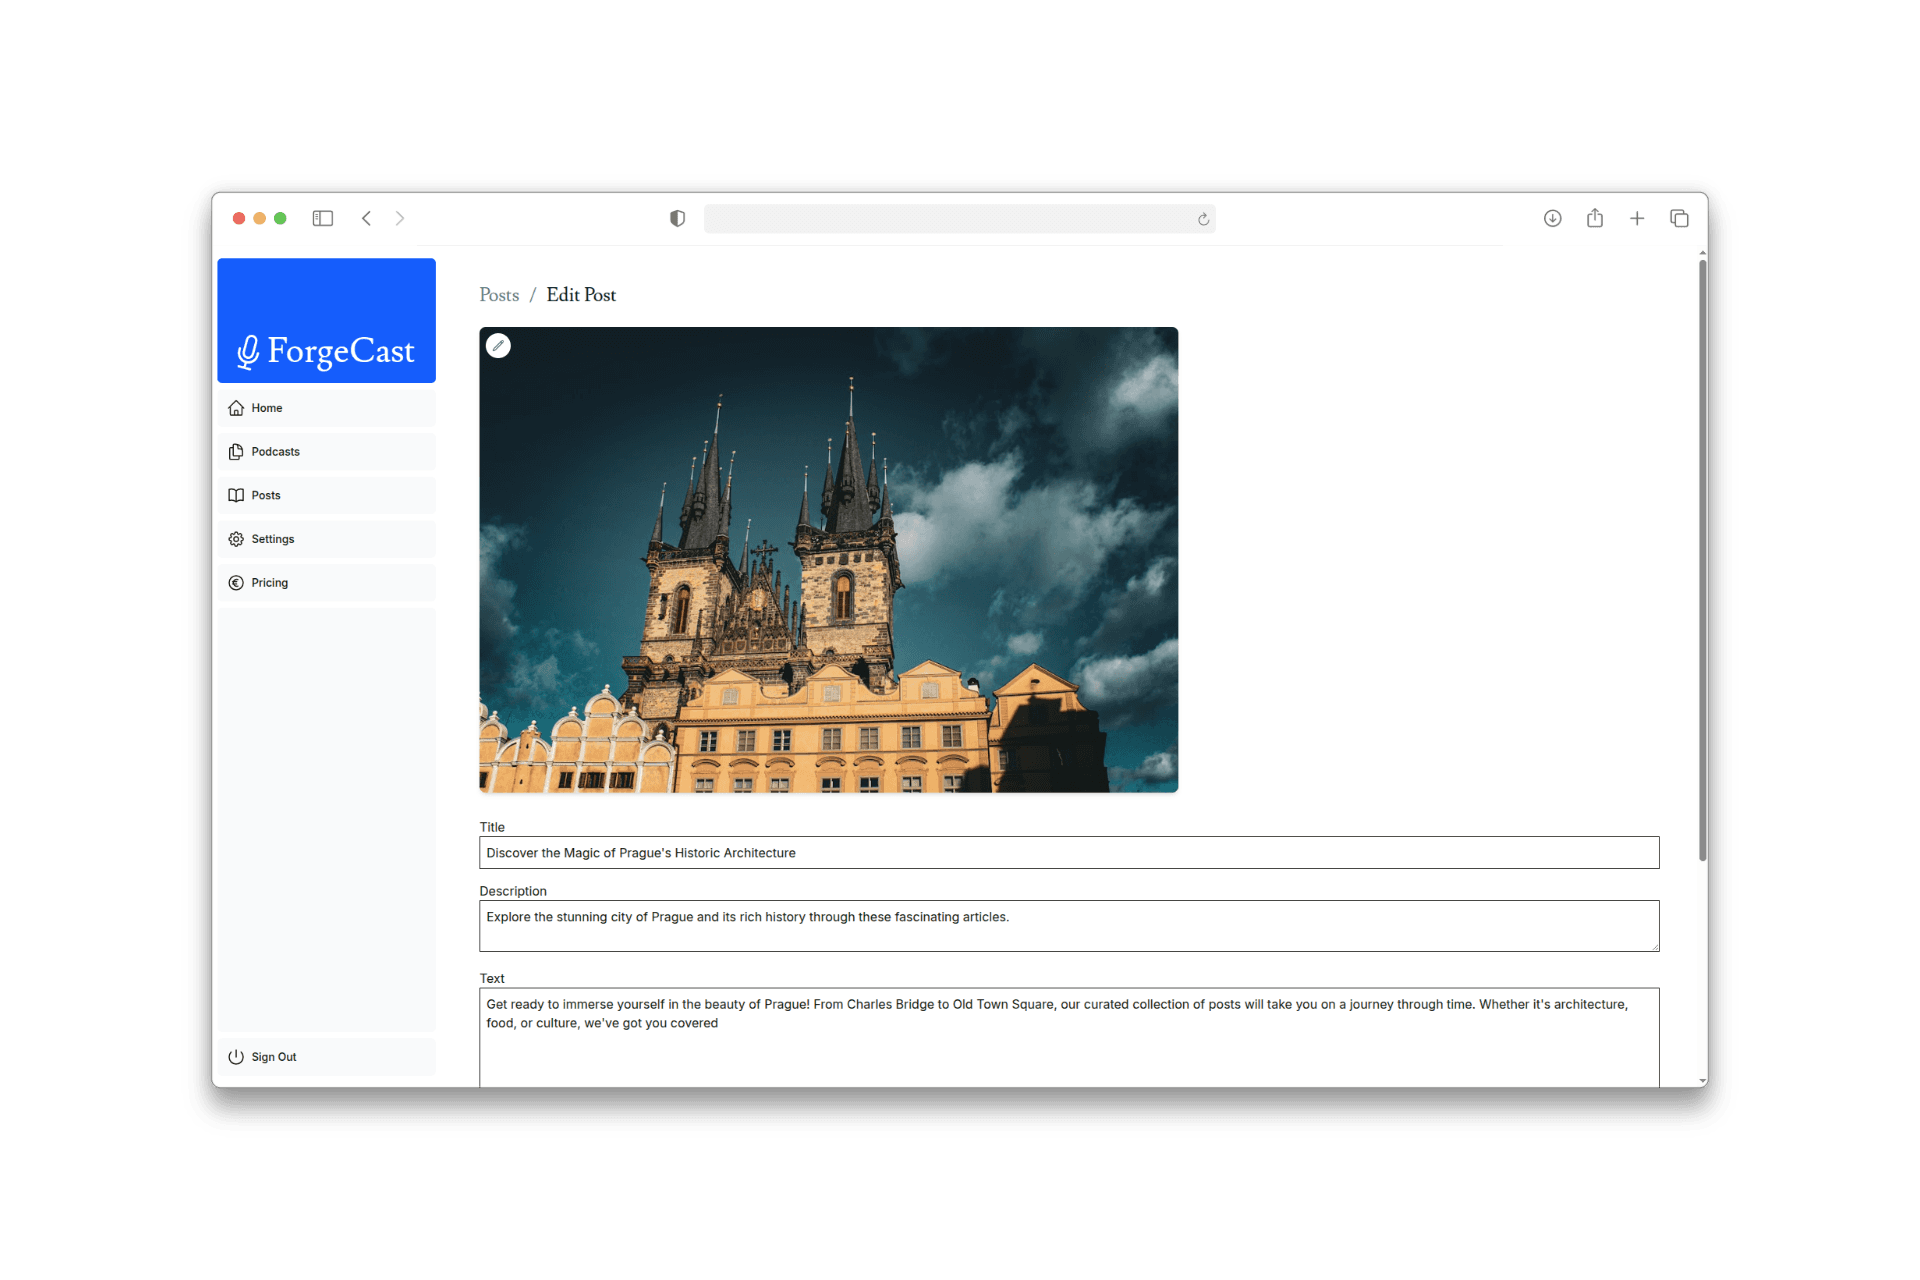Open a new tab with the plus icon
This screenshot has height=1280, width=1920.
pyautogui.click(x=1637, y=218)
